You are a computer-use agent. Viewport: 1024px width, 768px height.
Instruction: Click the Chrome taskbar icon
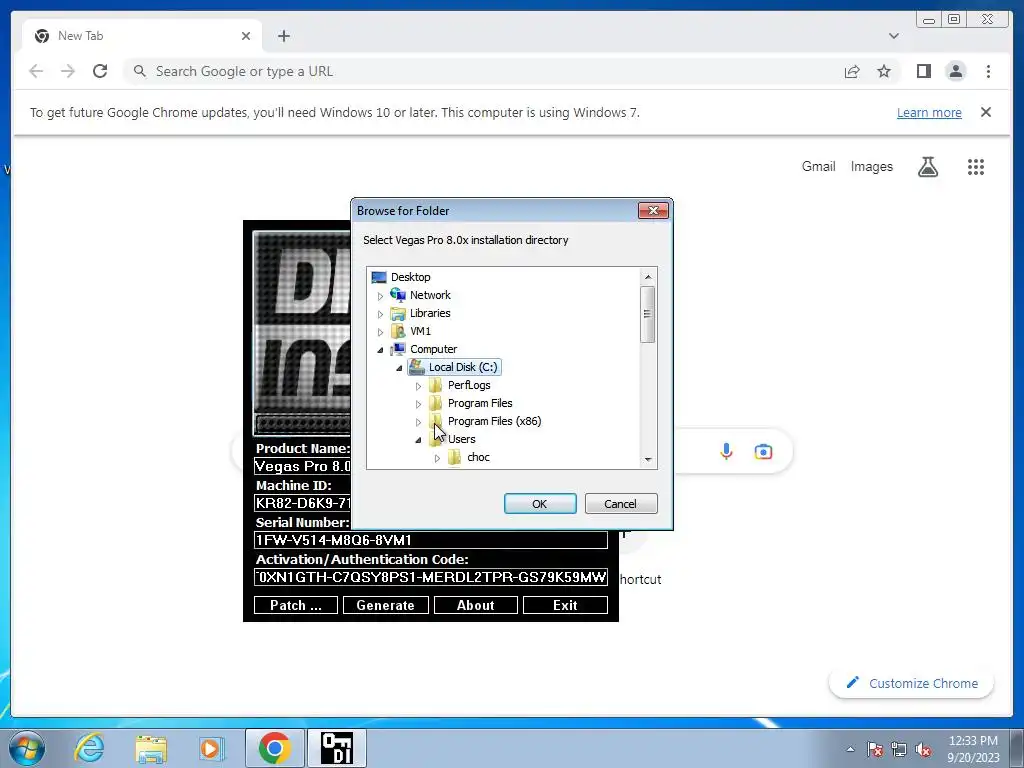point(274,748)
